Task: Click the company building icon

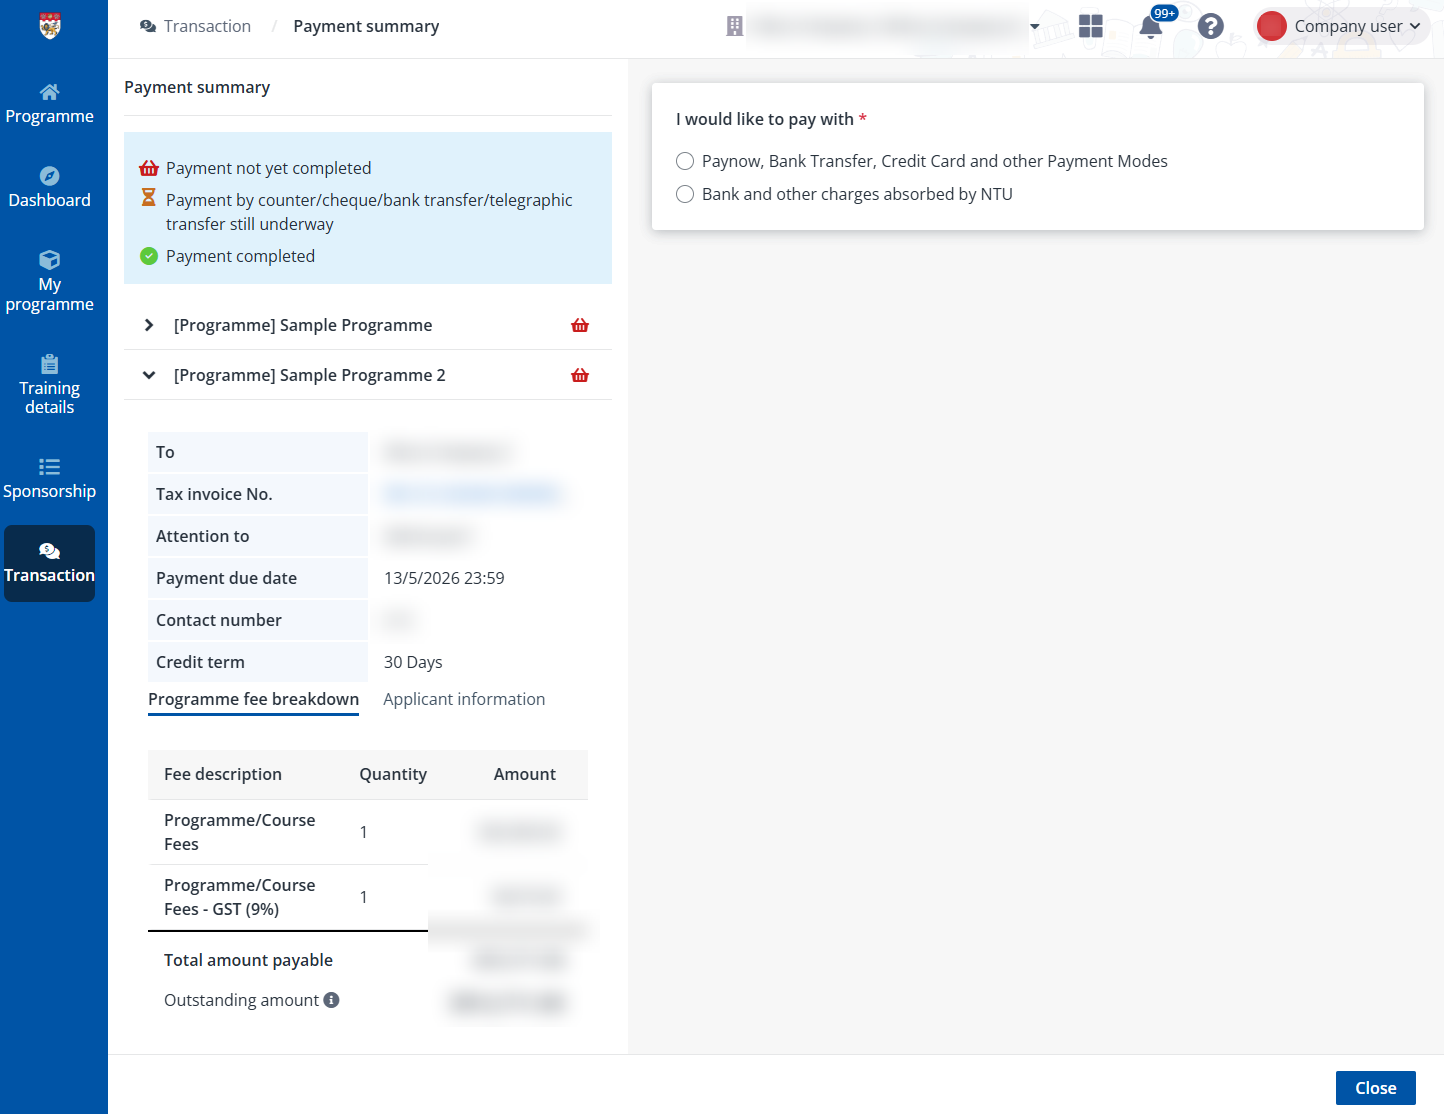Action: point(735,26)
